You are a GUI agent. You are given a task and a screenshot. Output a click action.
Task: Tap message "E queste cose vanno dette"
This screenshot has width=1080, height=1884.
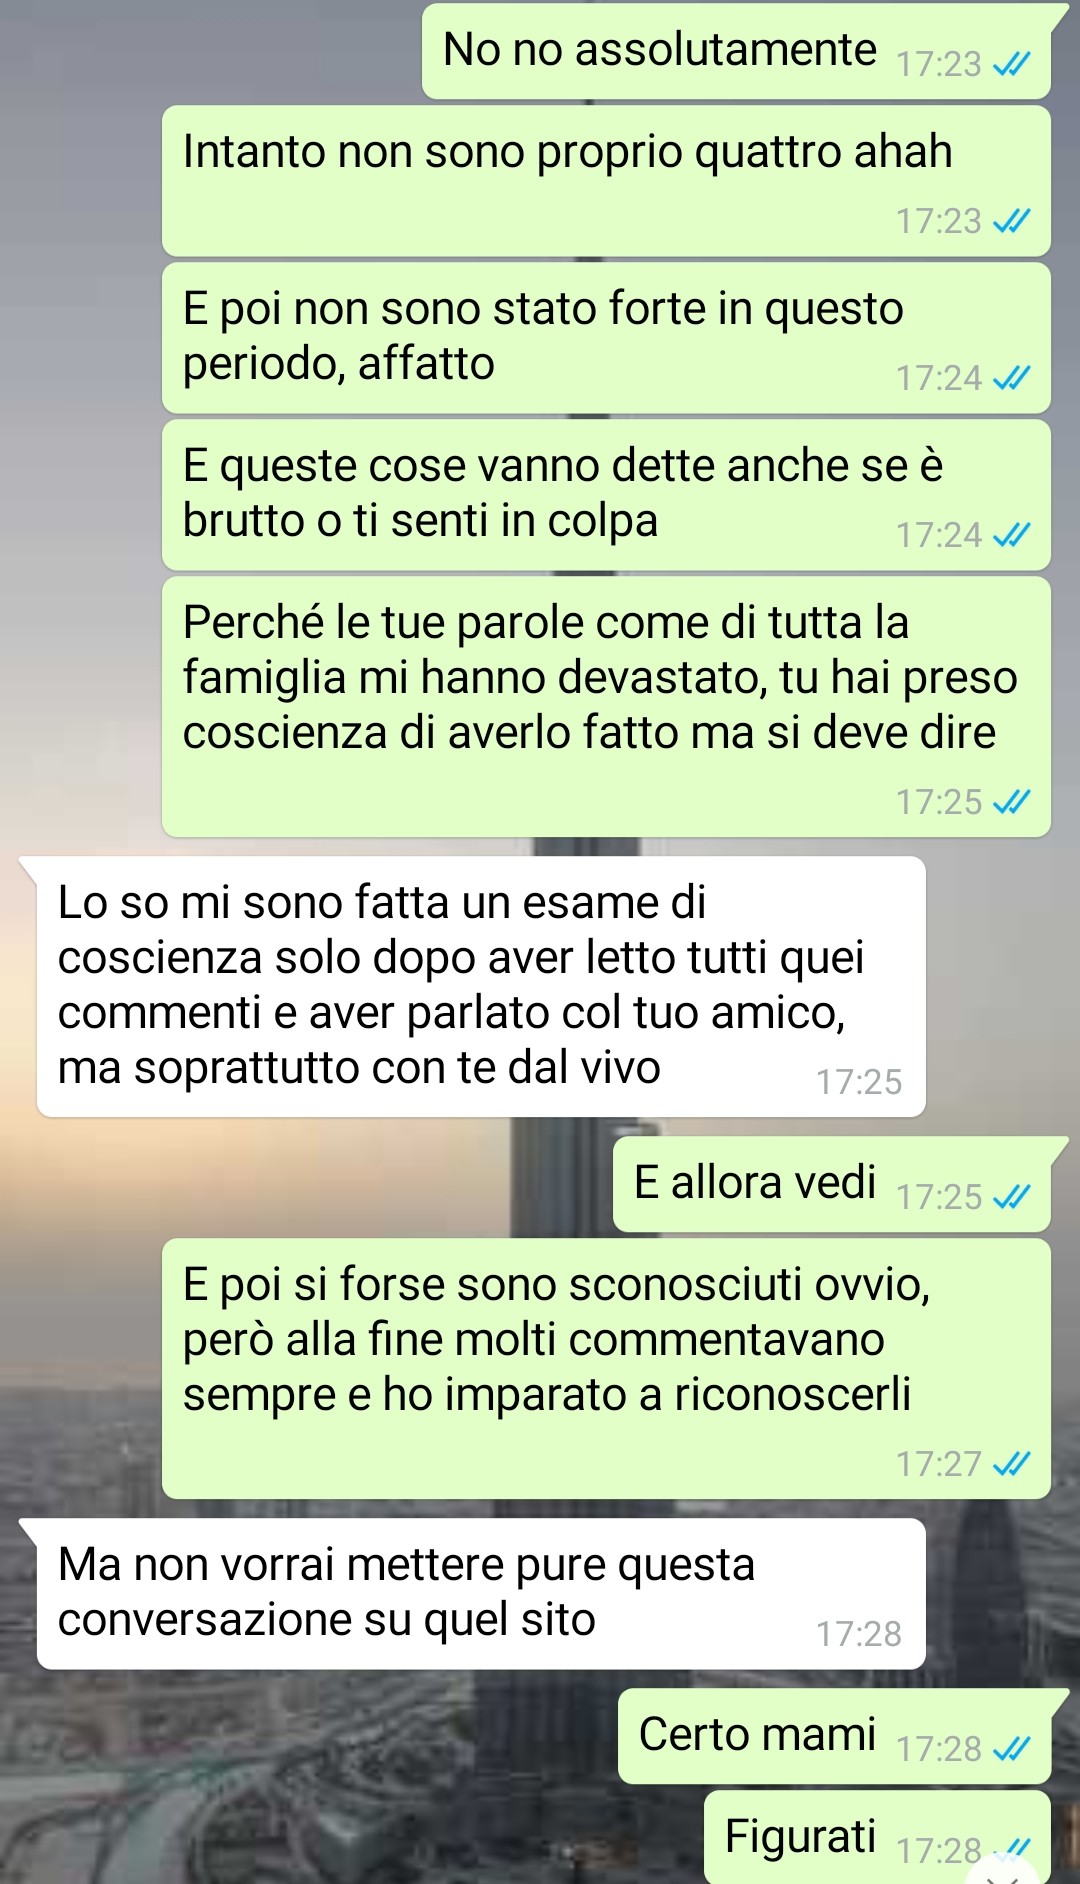[606, 495]
